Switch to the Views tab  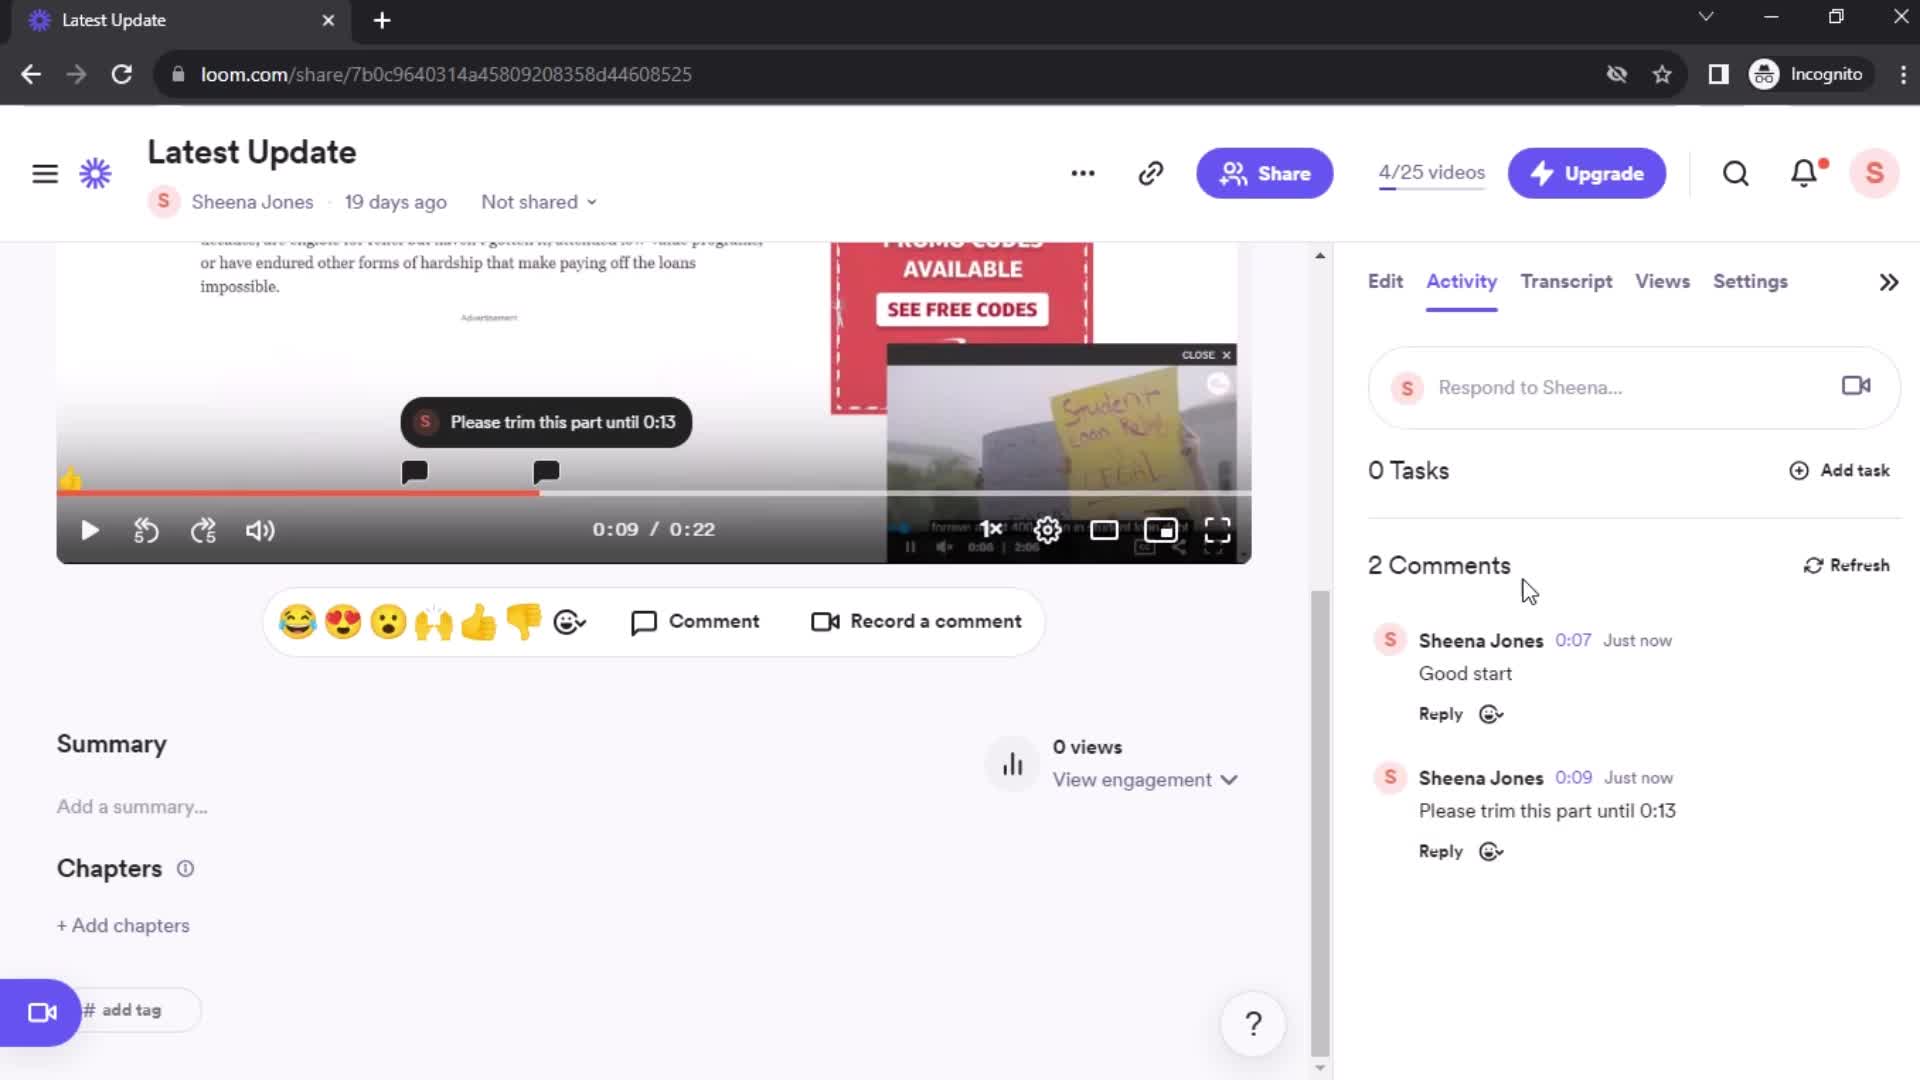point(1663,281)
